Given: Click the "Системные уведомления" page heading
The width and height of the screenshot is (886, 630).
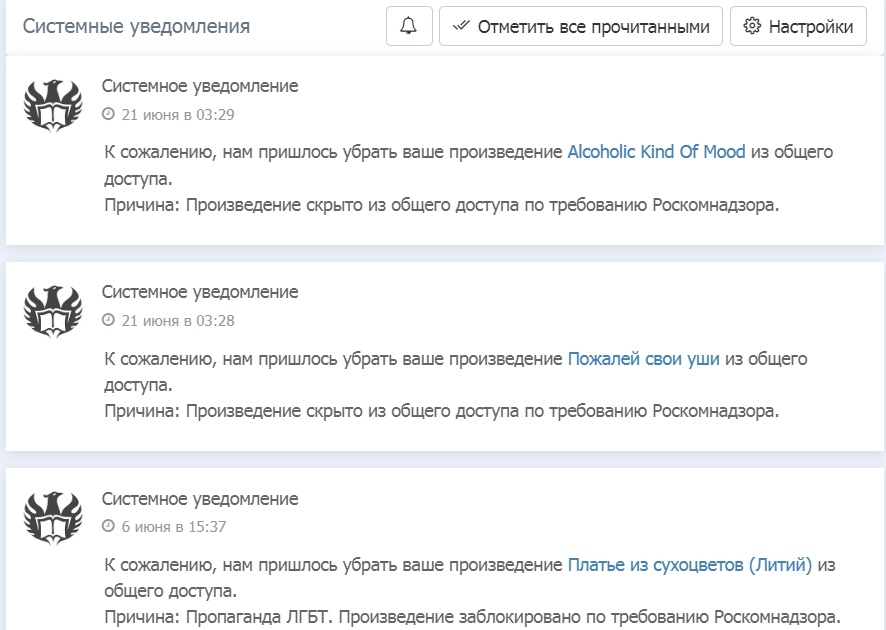Looking at the screenshot, I should [136, 27].
